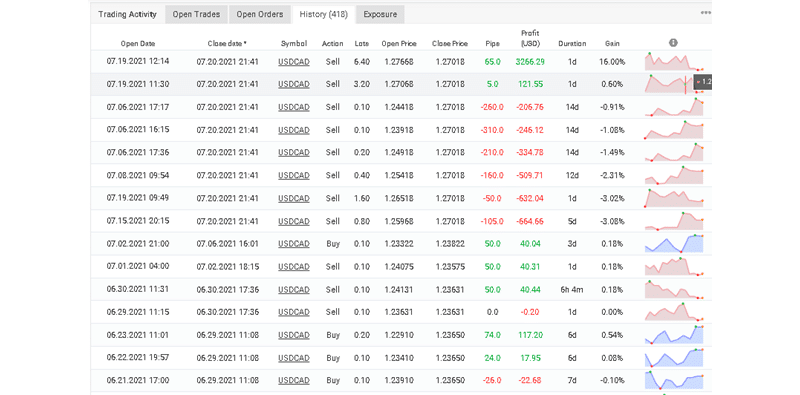
Task: Select the History (418) tab
Action: [323, 14]
